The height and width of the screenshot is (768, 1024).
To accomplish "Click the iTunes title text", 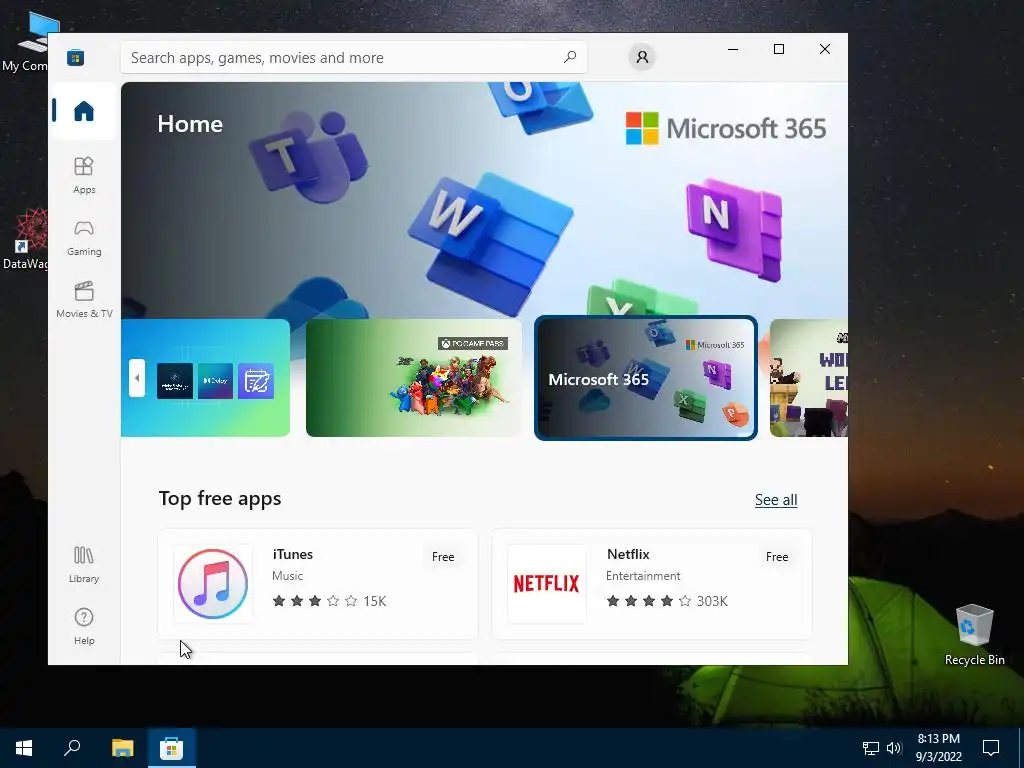I will 293,554.
